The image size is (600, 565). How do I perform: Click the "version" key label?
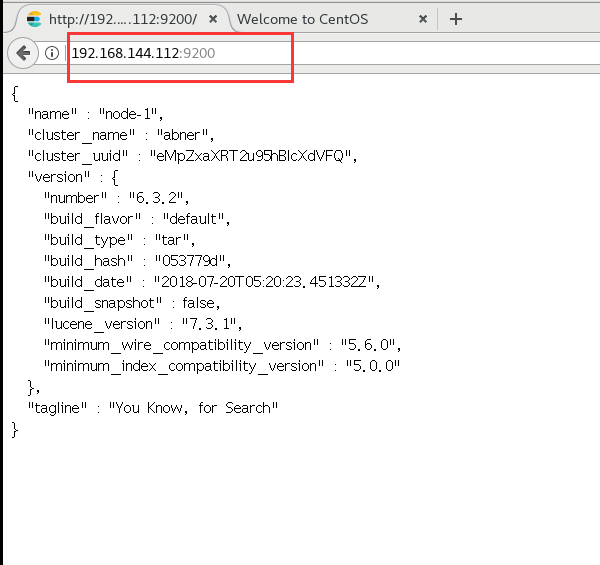pyautogui.click(x=59, y=177)
